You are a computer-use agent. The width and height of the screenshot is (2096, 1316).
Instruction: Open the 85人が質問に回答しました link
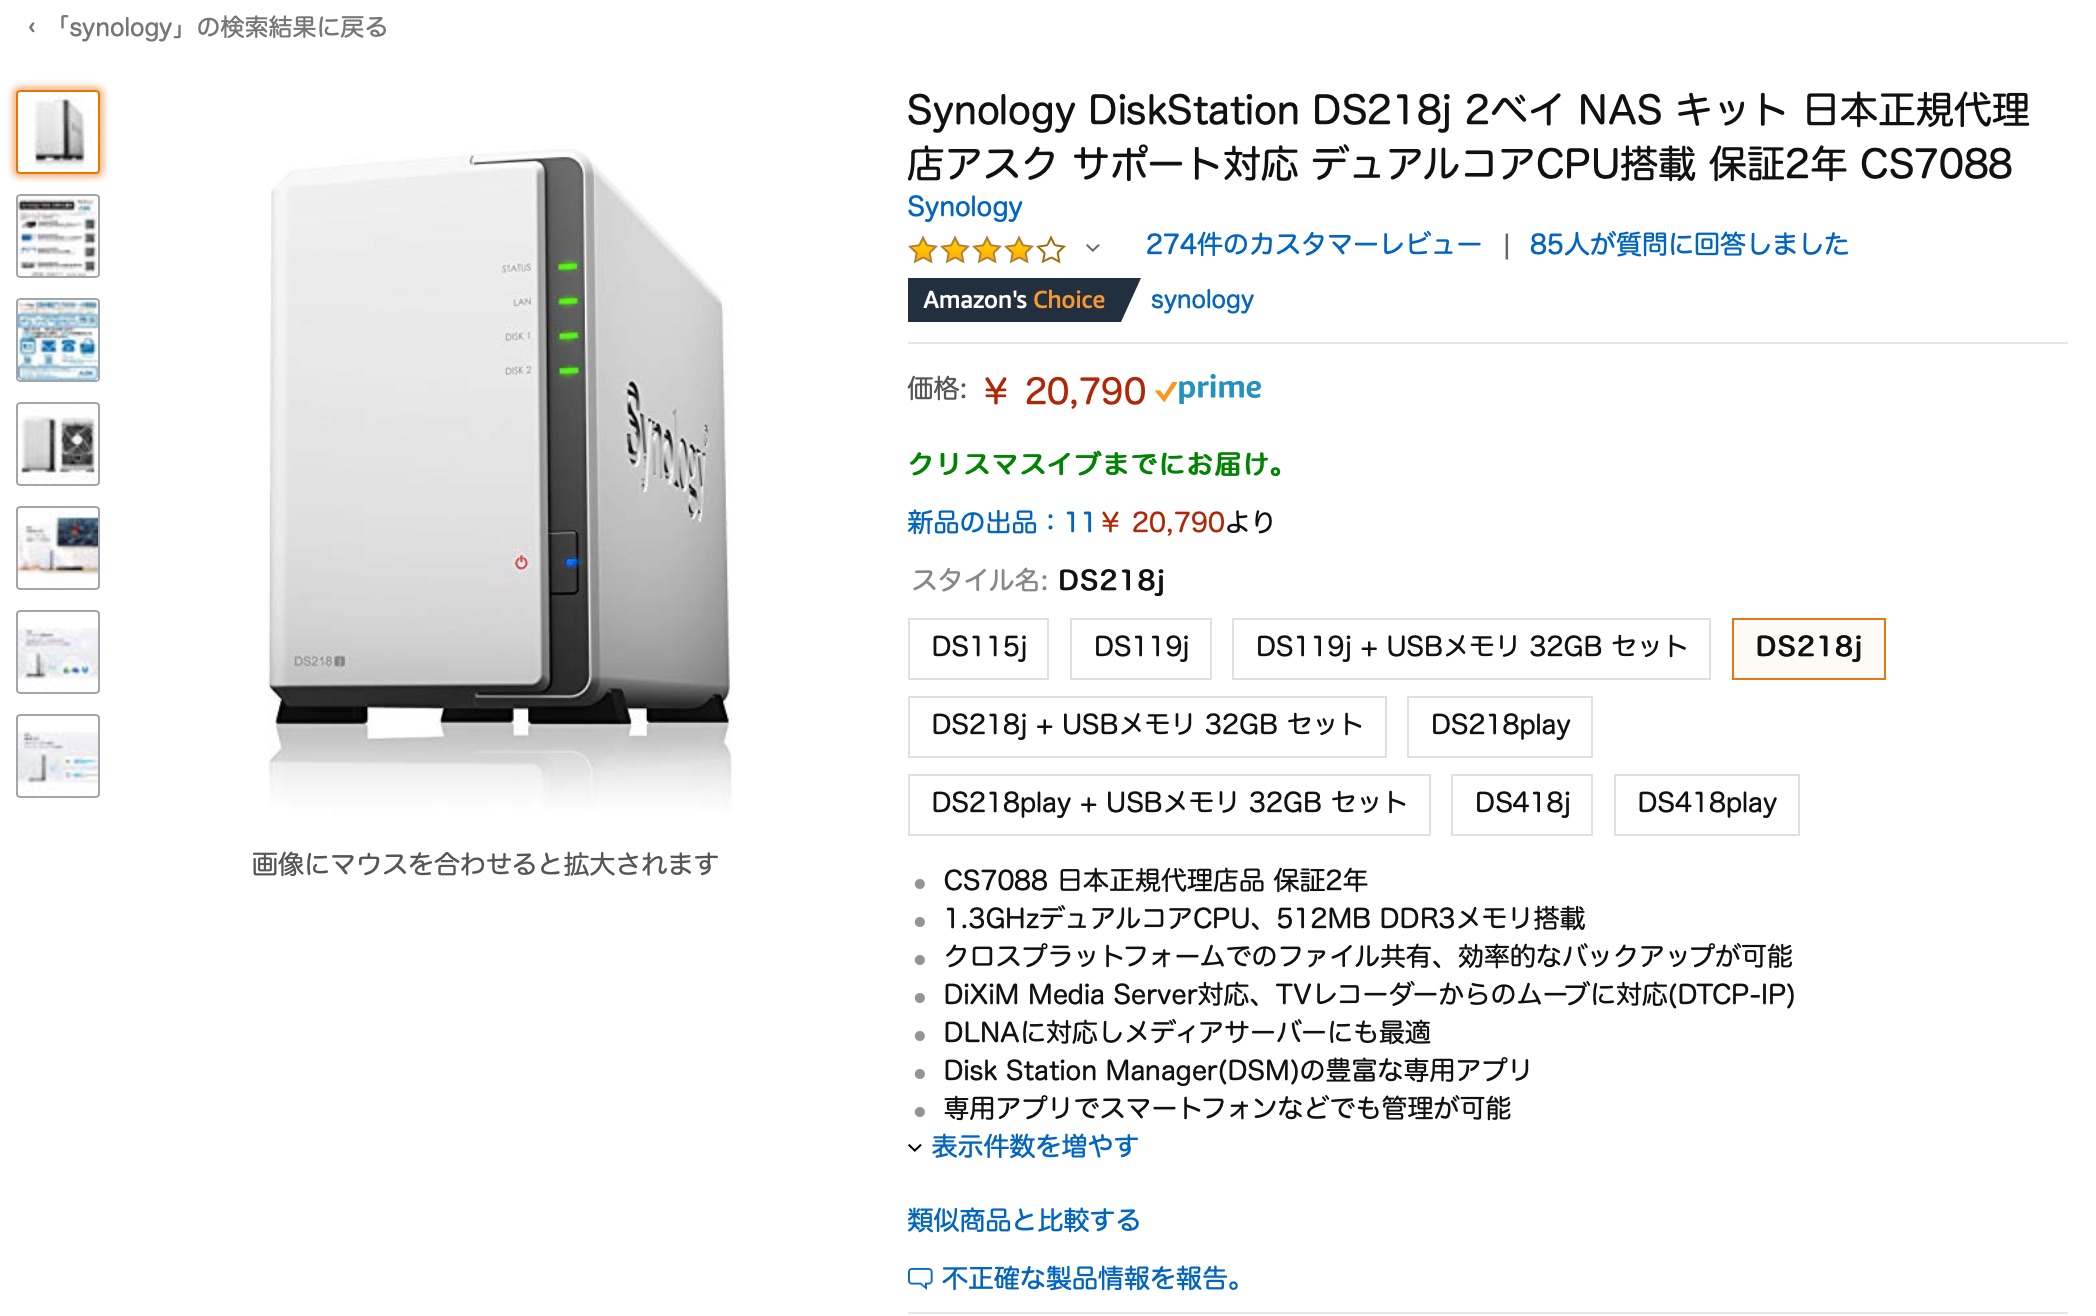click(1688, 244)
